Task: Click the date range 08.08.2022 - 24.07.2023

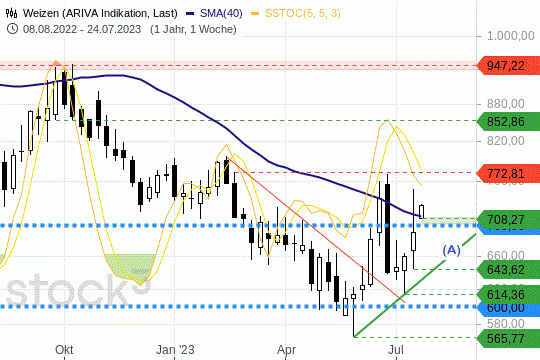Action: [x=82, y=29]
